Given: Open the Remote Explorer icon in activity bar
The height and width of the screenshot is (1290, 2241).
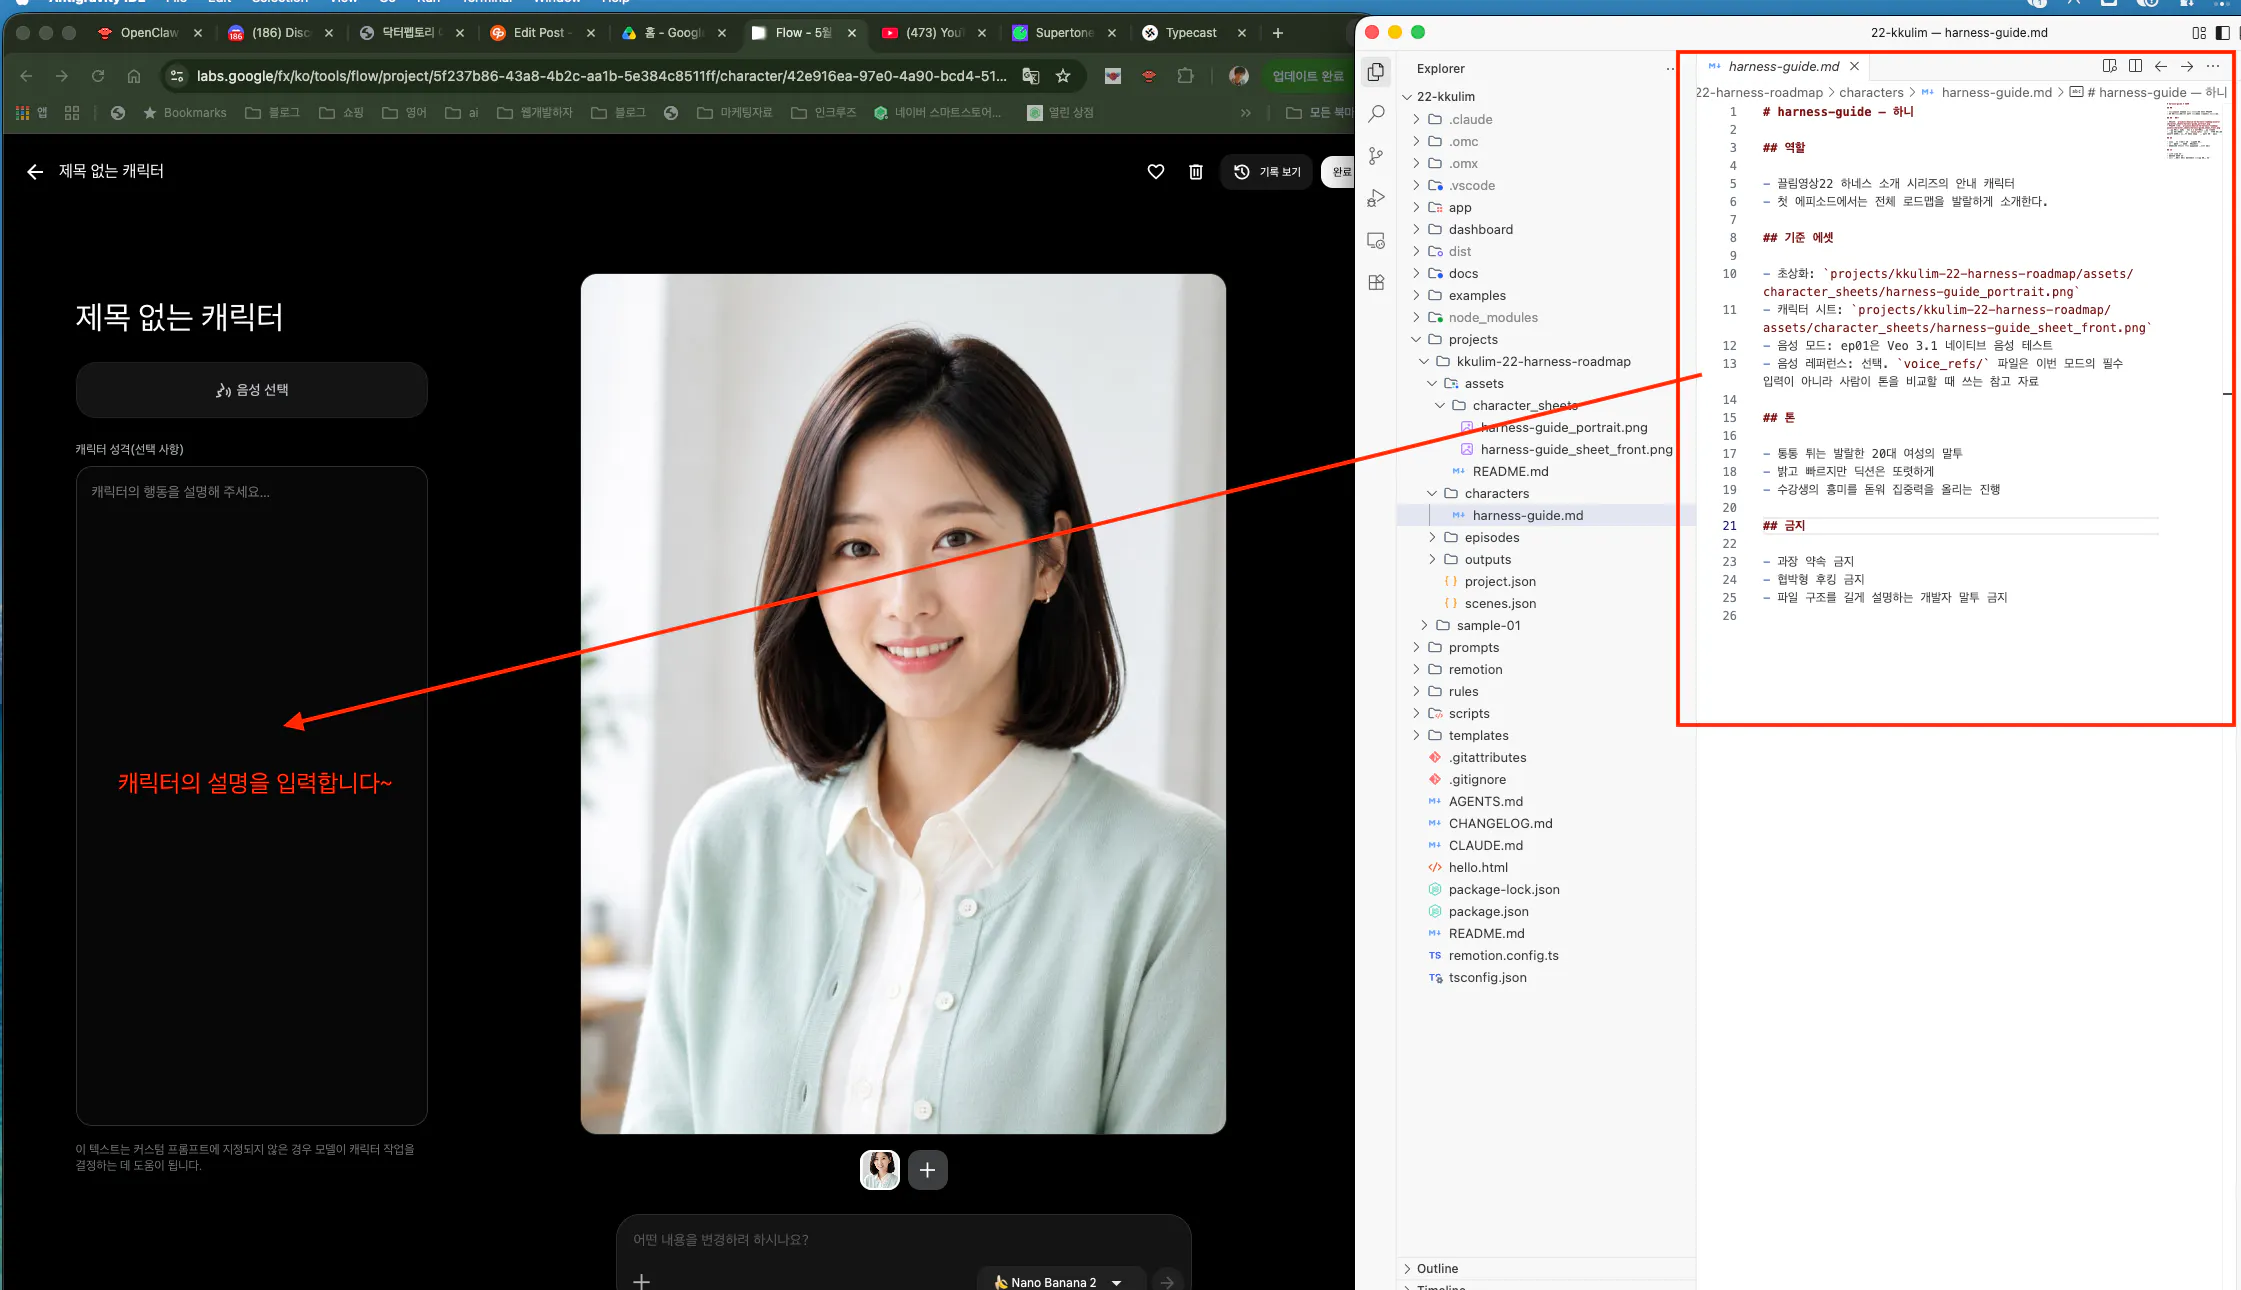Looking at the screenshot, I should click(1376, 241).
